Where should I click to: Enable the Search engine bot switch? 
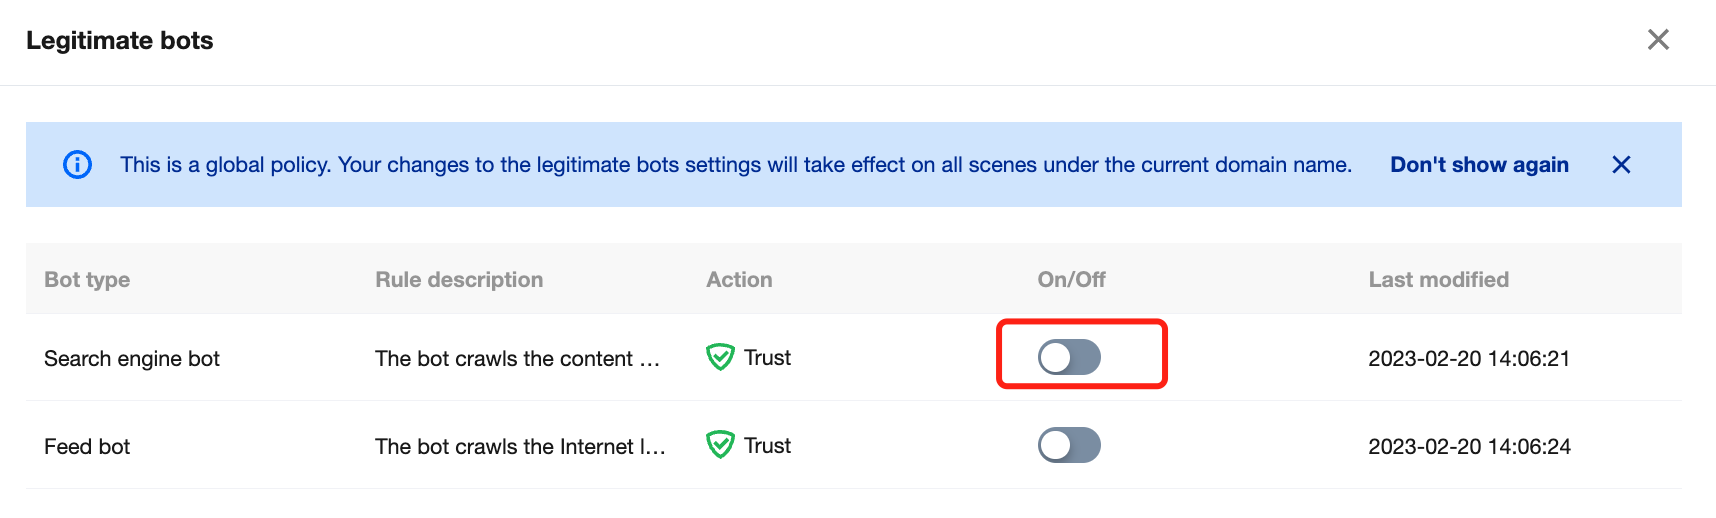[1069, 357]
